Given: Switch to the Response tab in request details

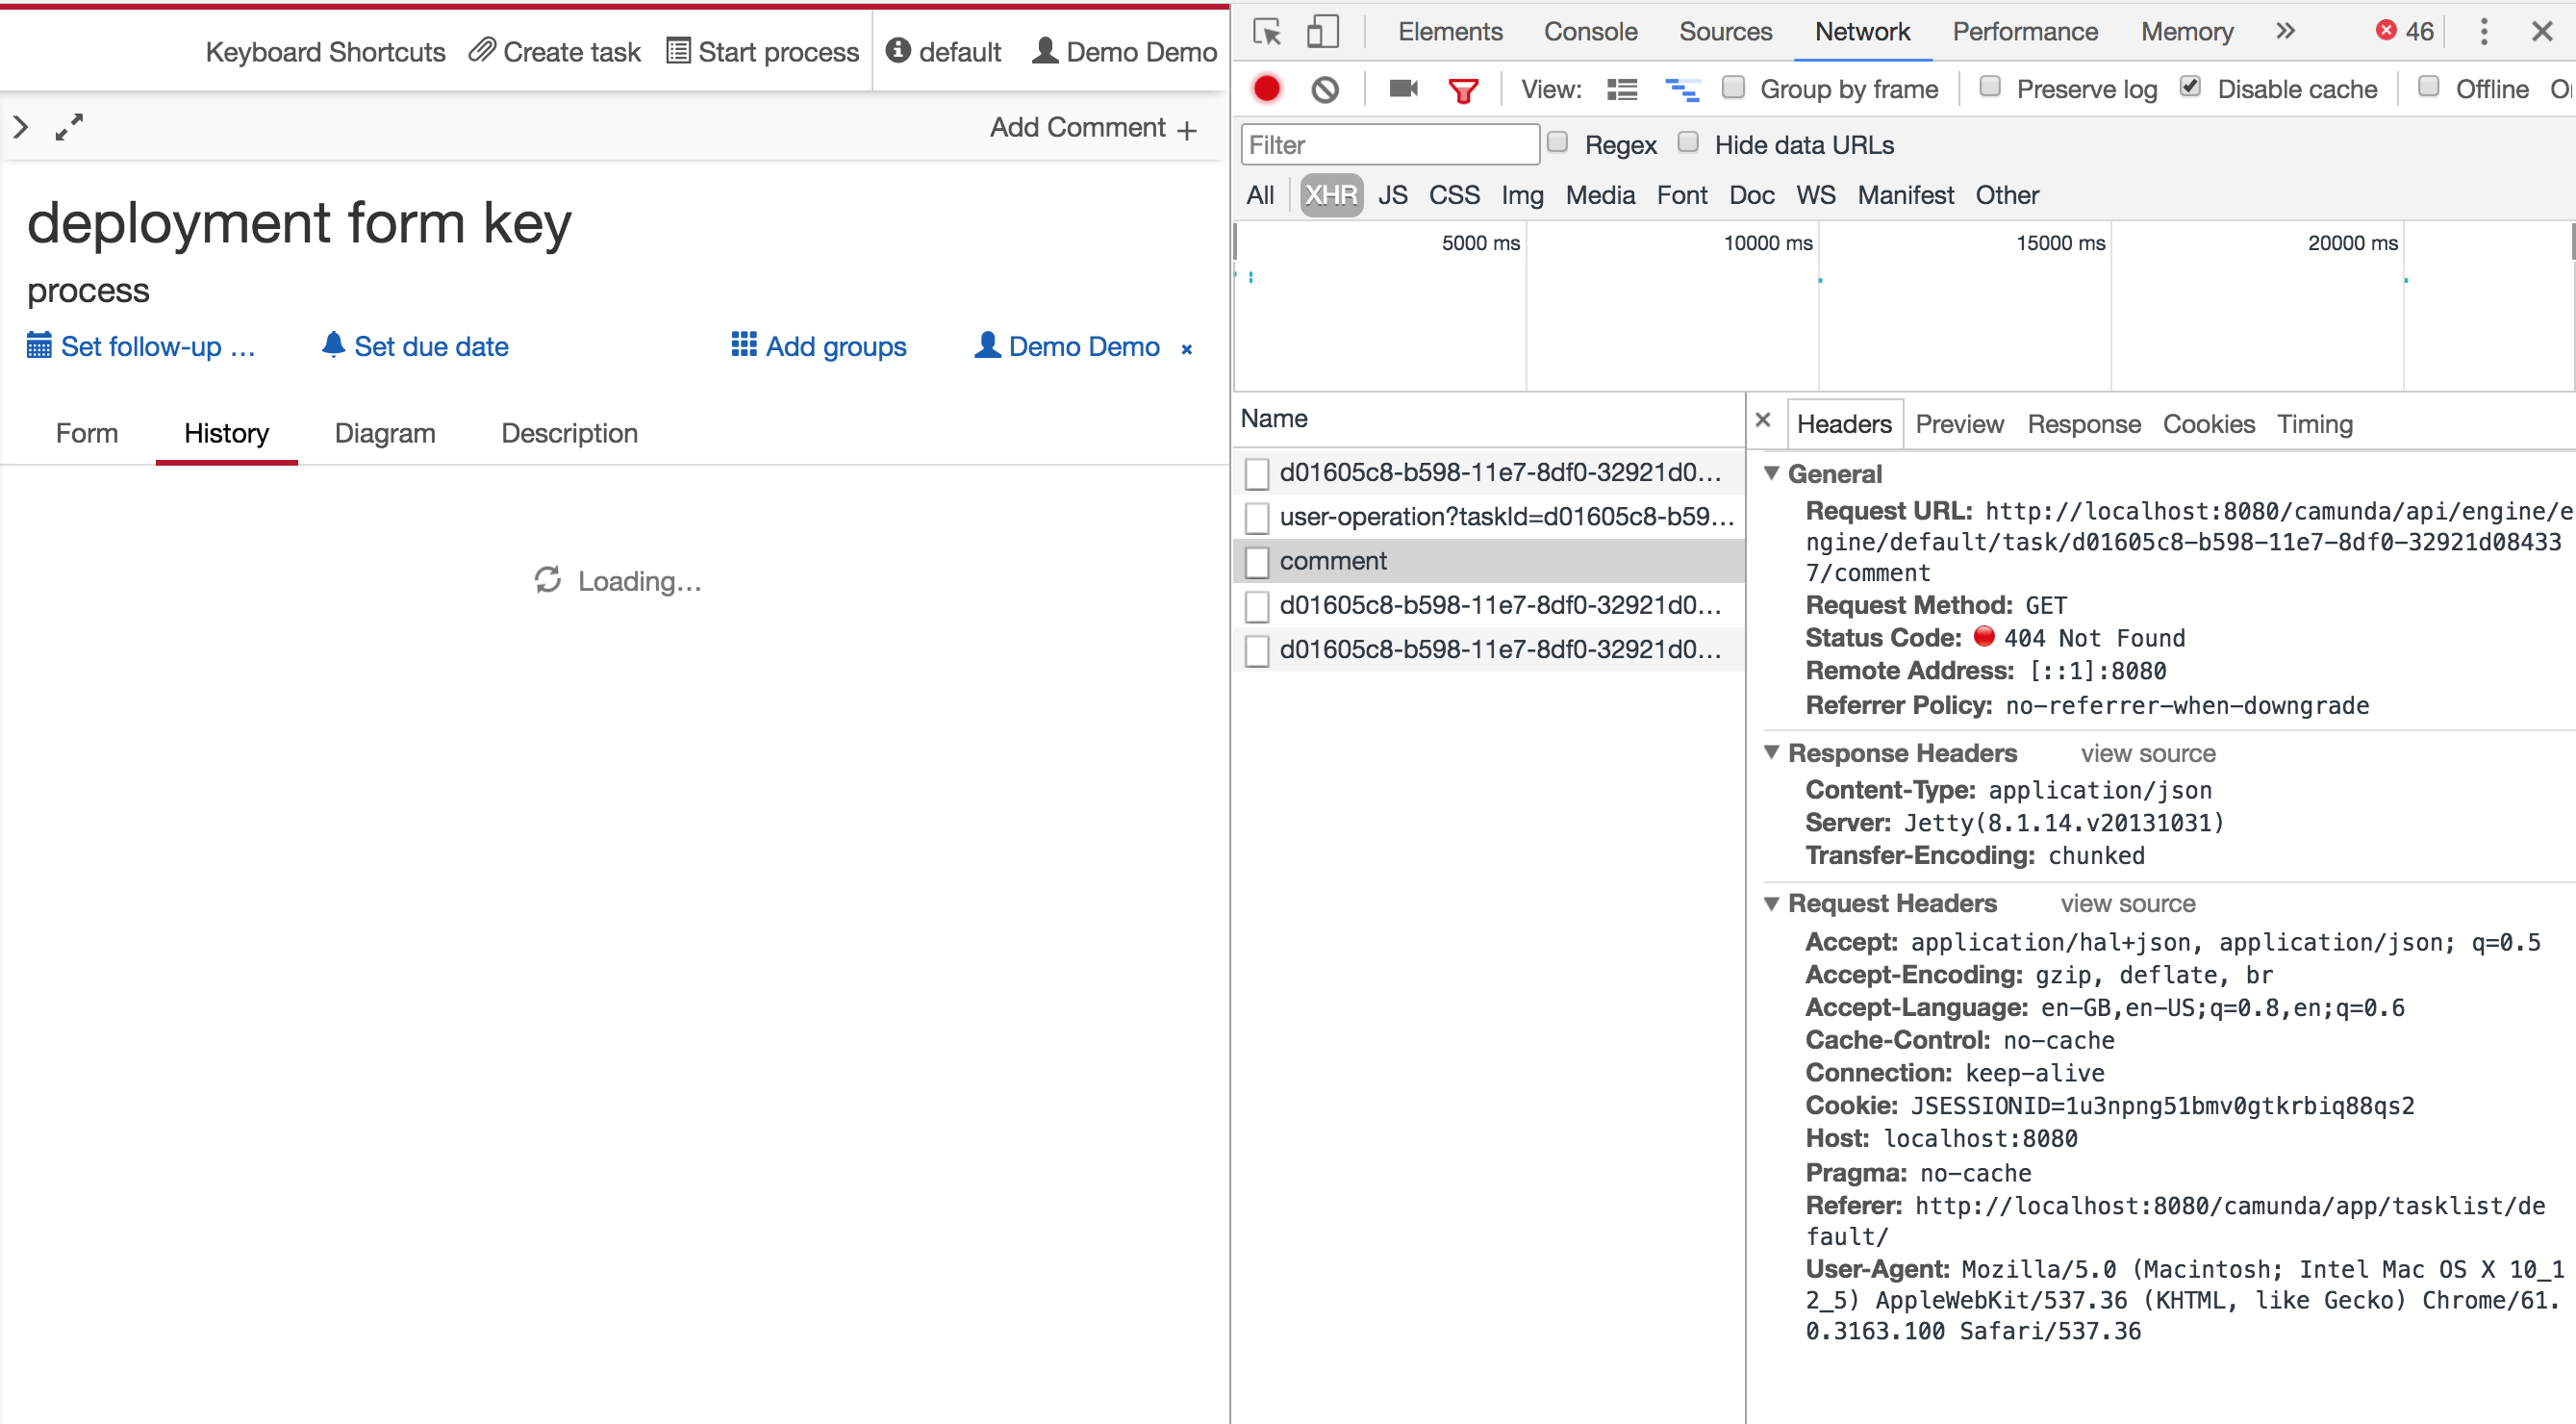Looking at the screenshot, I should [x=2083, y=424].
